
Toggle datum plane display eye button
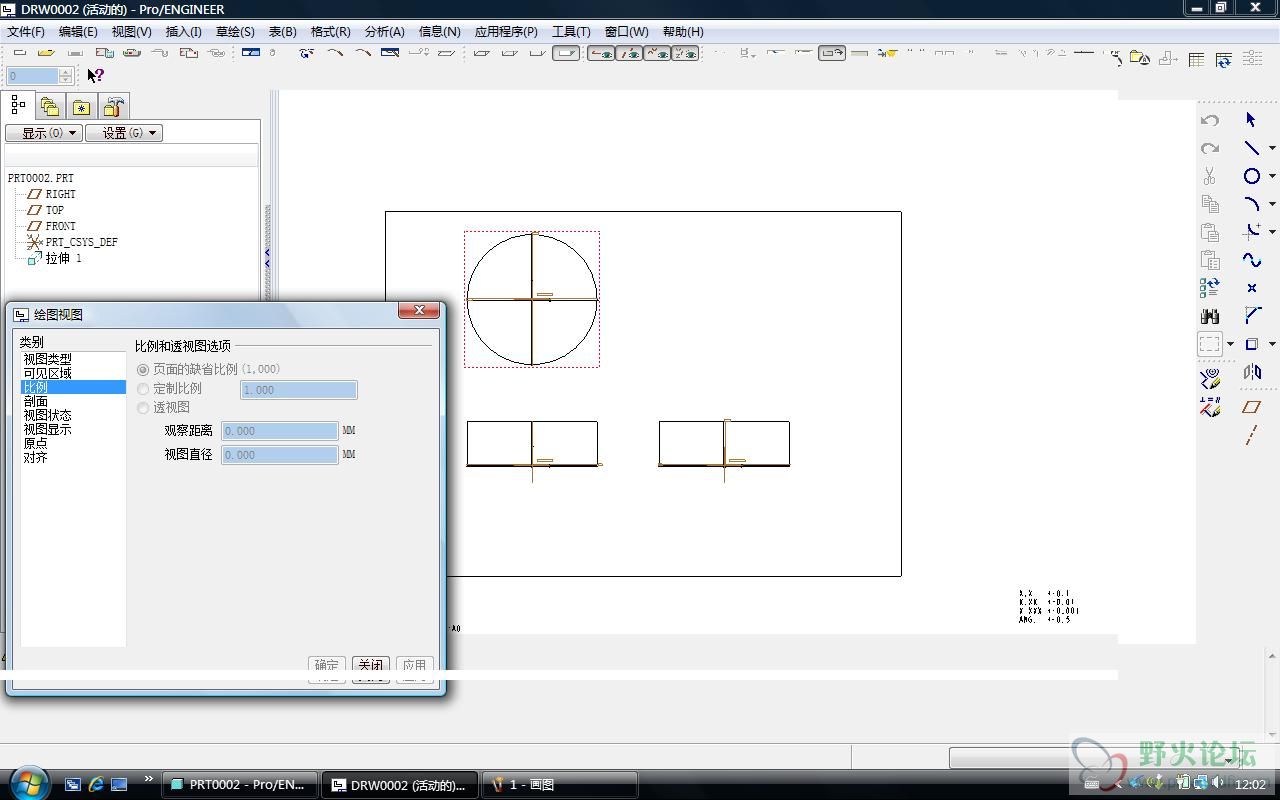pos(601,53)
